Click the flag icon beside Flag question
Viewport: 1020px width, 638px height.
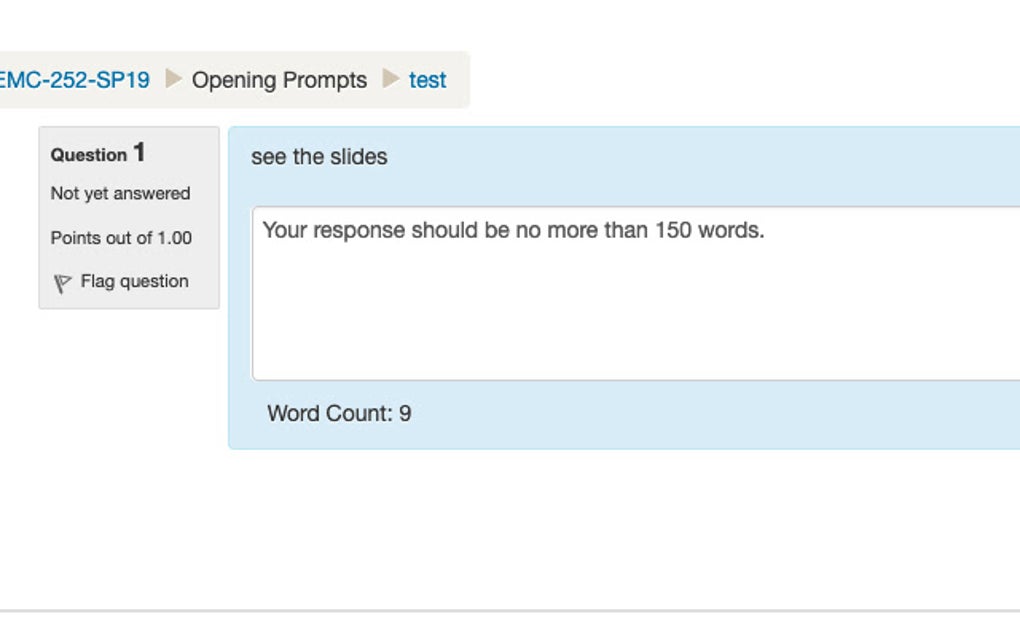[x=63, y=281]
